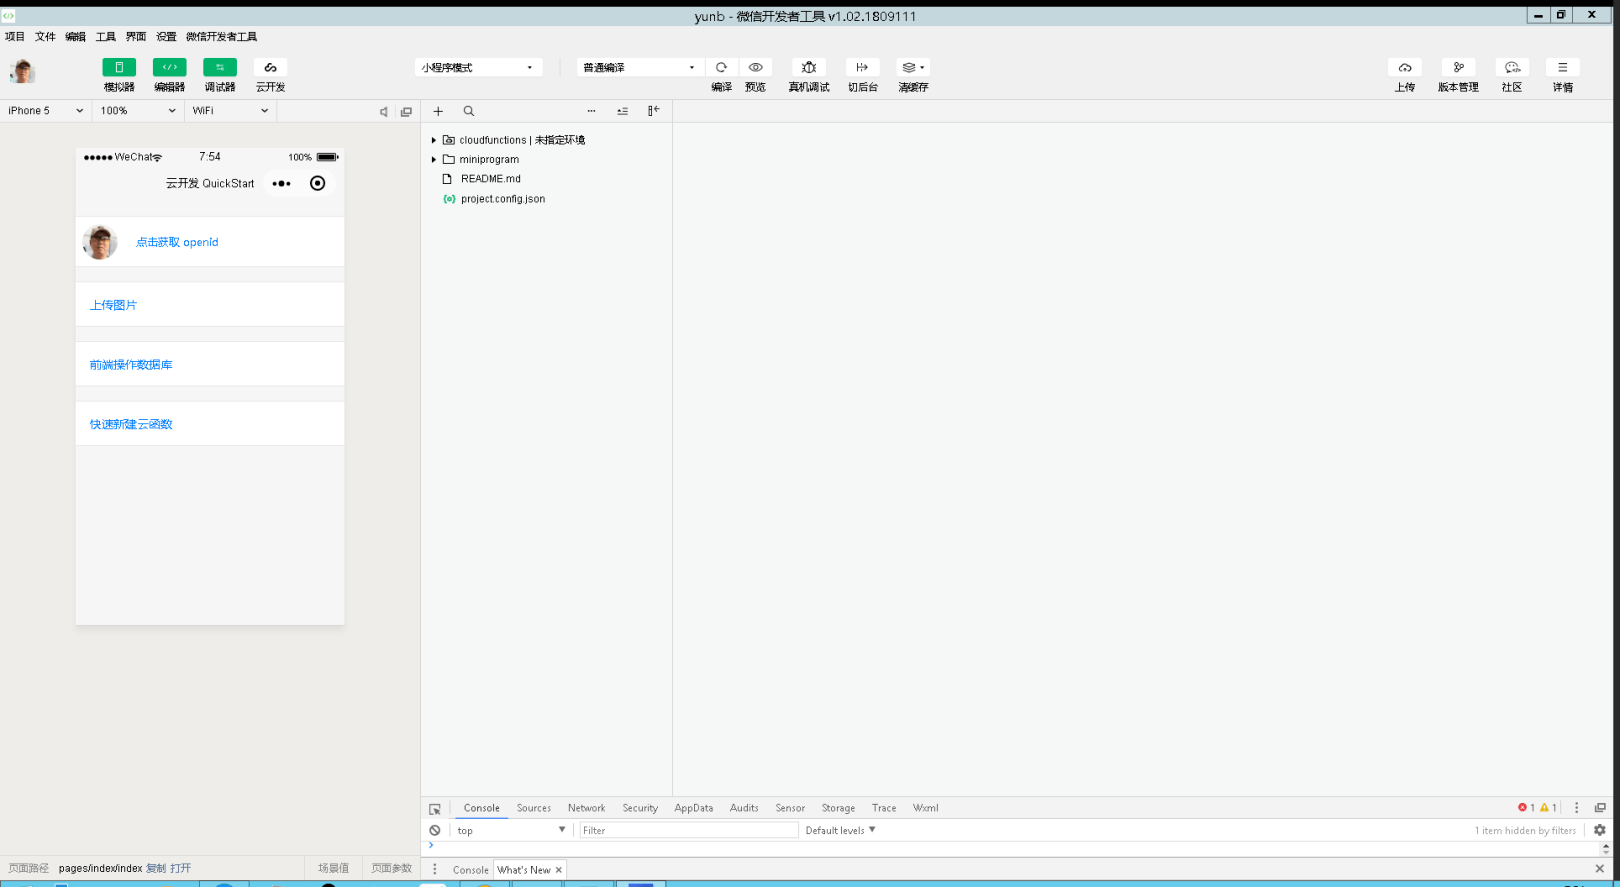The width and height of the screenshot is (1620, 887).
Task: Expand the cloudfunctions folder
Action: click(x=434, y=140)
